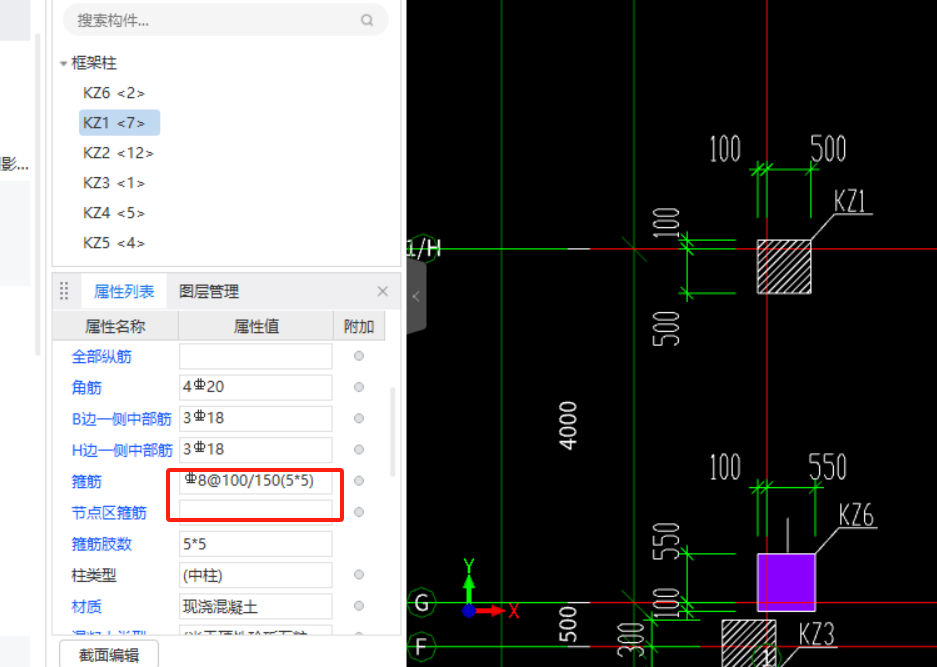Switch to the 属性列表 tab
This screenshot has height=667, width=937.
coord(124,291)
